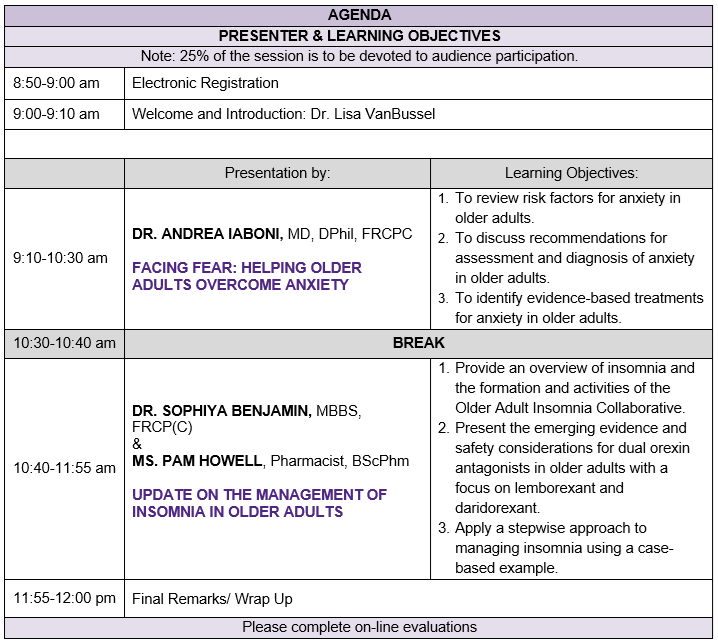Click 'Please complete on-line evaluations' footer text
Image resolution: width=718 pixels, height=644 pixels.
tap(359, 628)
